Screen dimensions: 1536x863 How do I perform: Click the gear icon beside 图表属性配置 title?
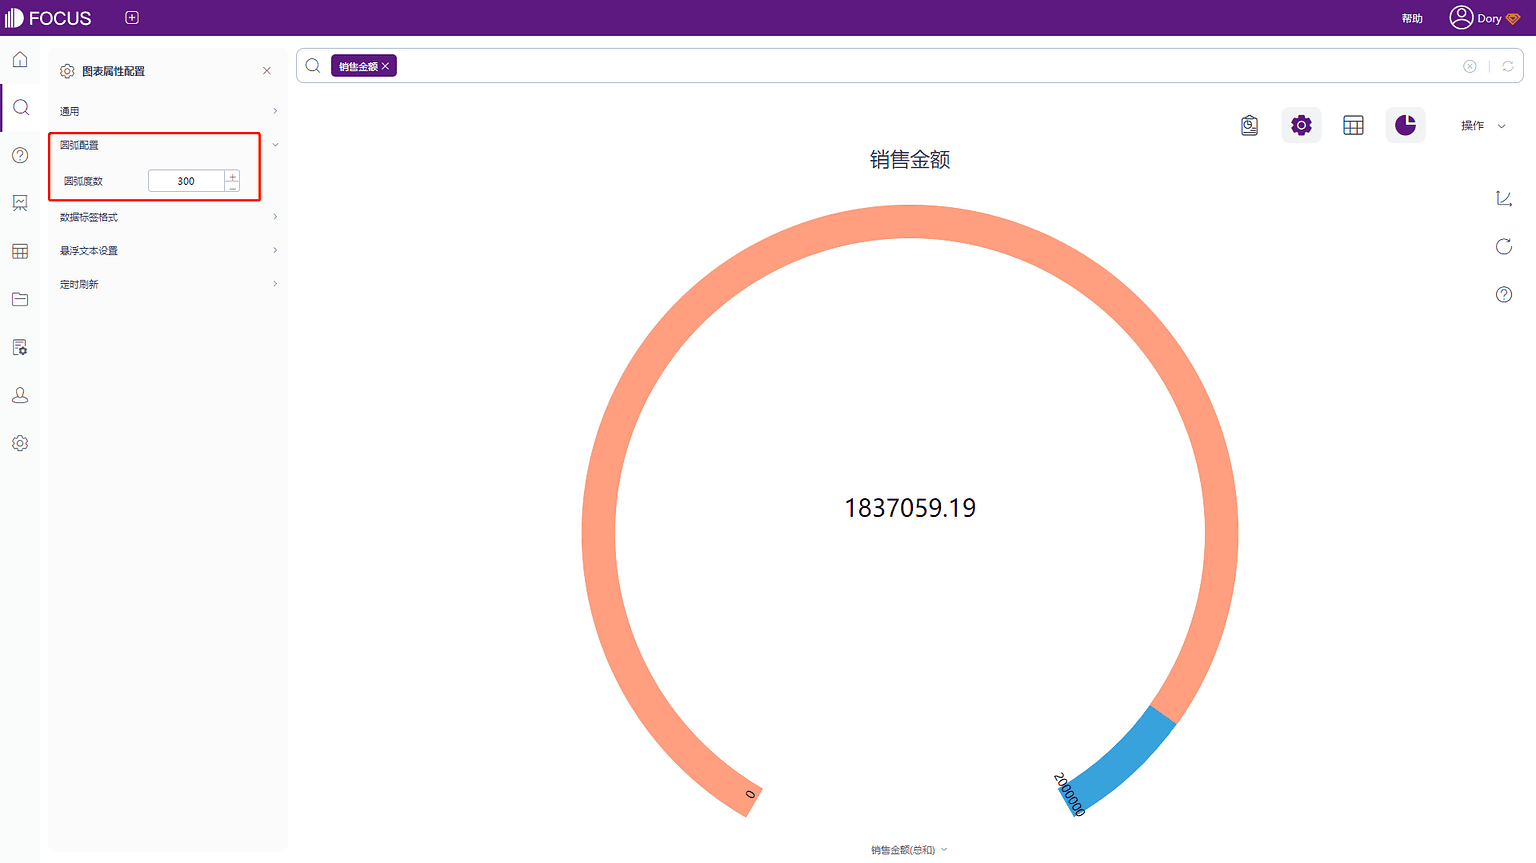coord(67,71)
